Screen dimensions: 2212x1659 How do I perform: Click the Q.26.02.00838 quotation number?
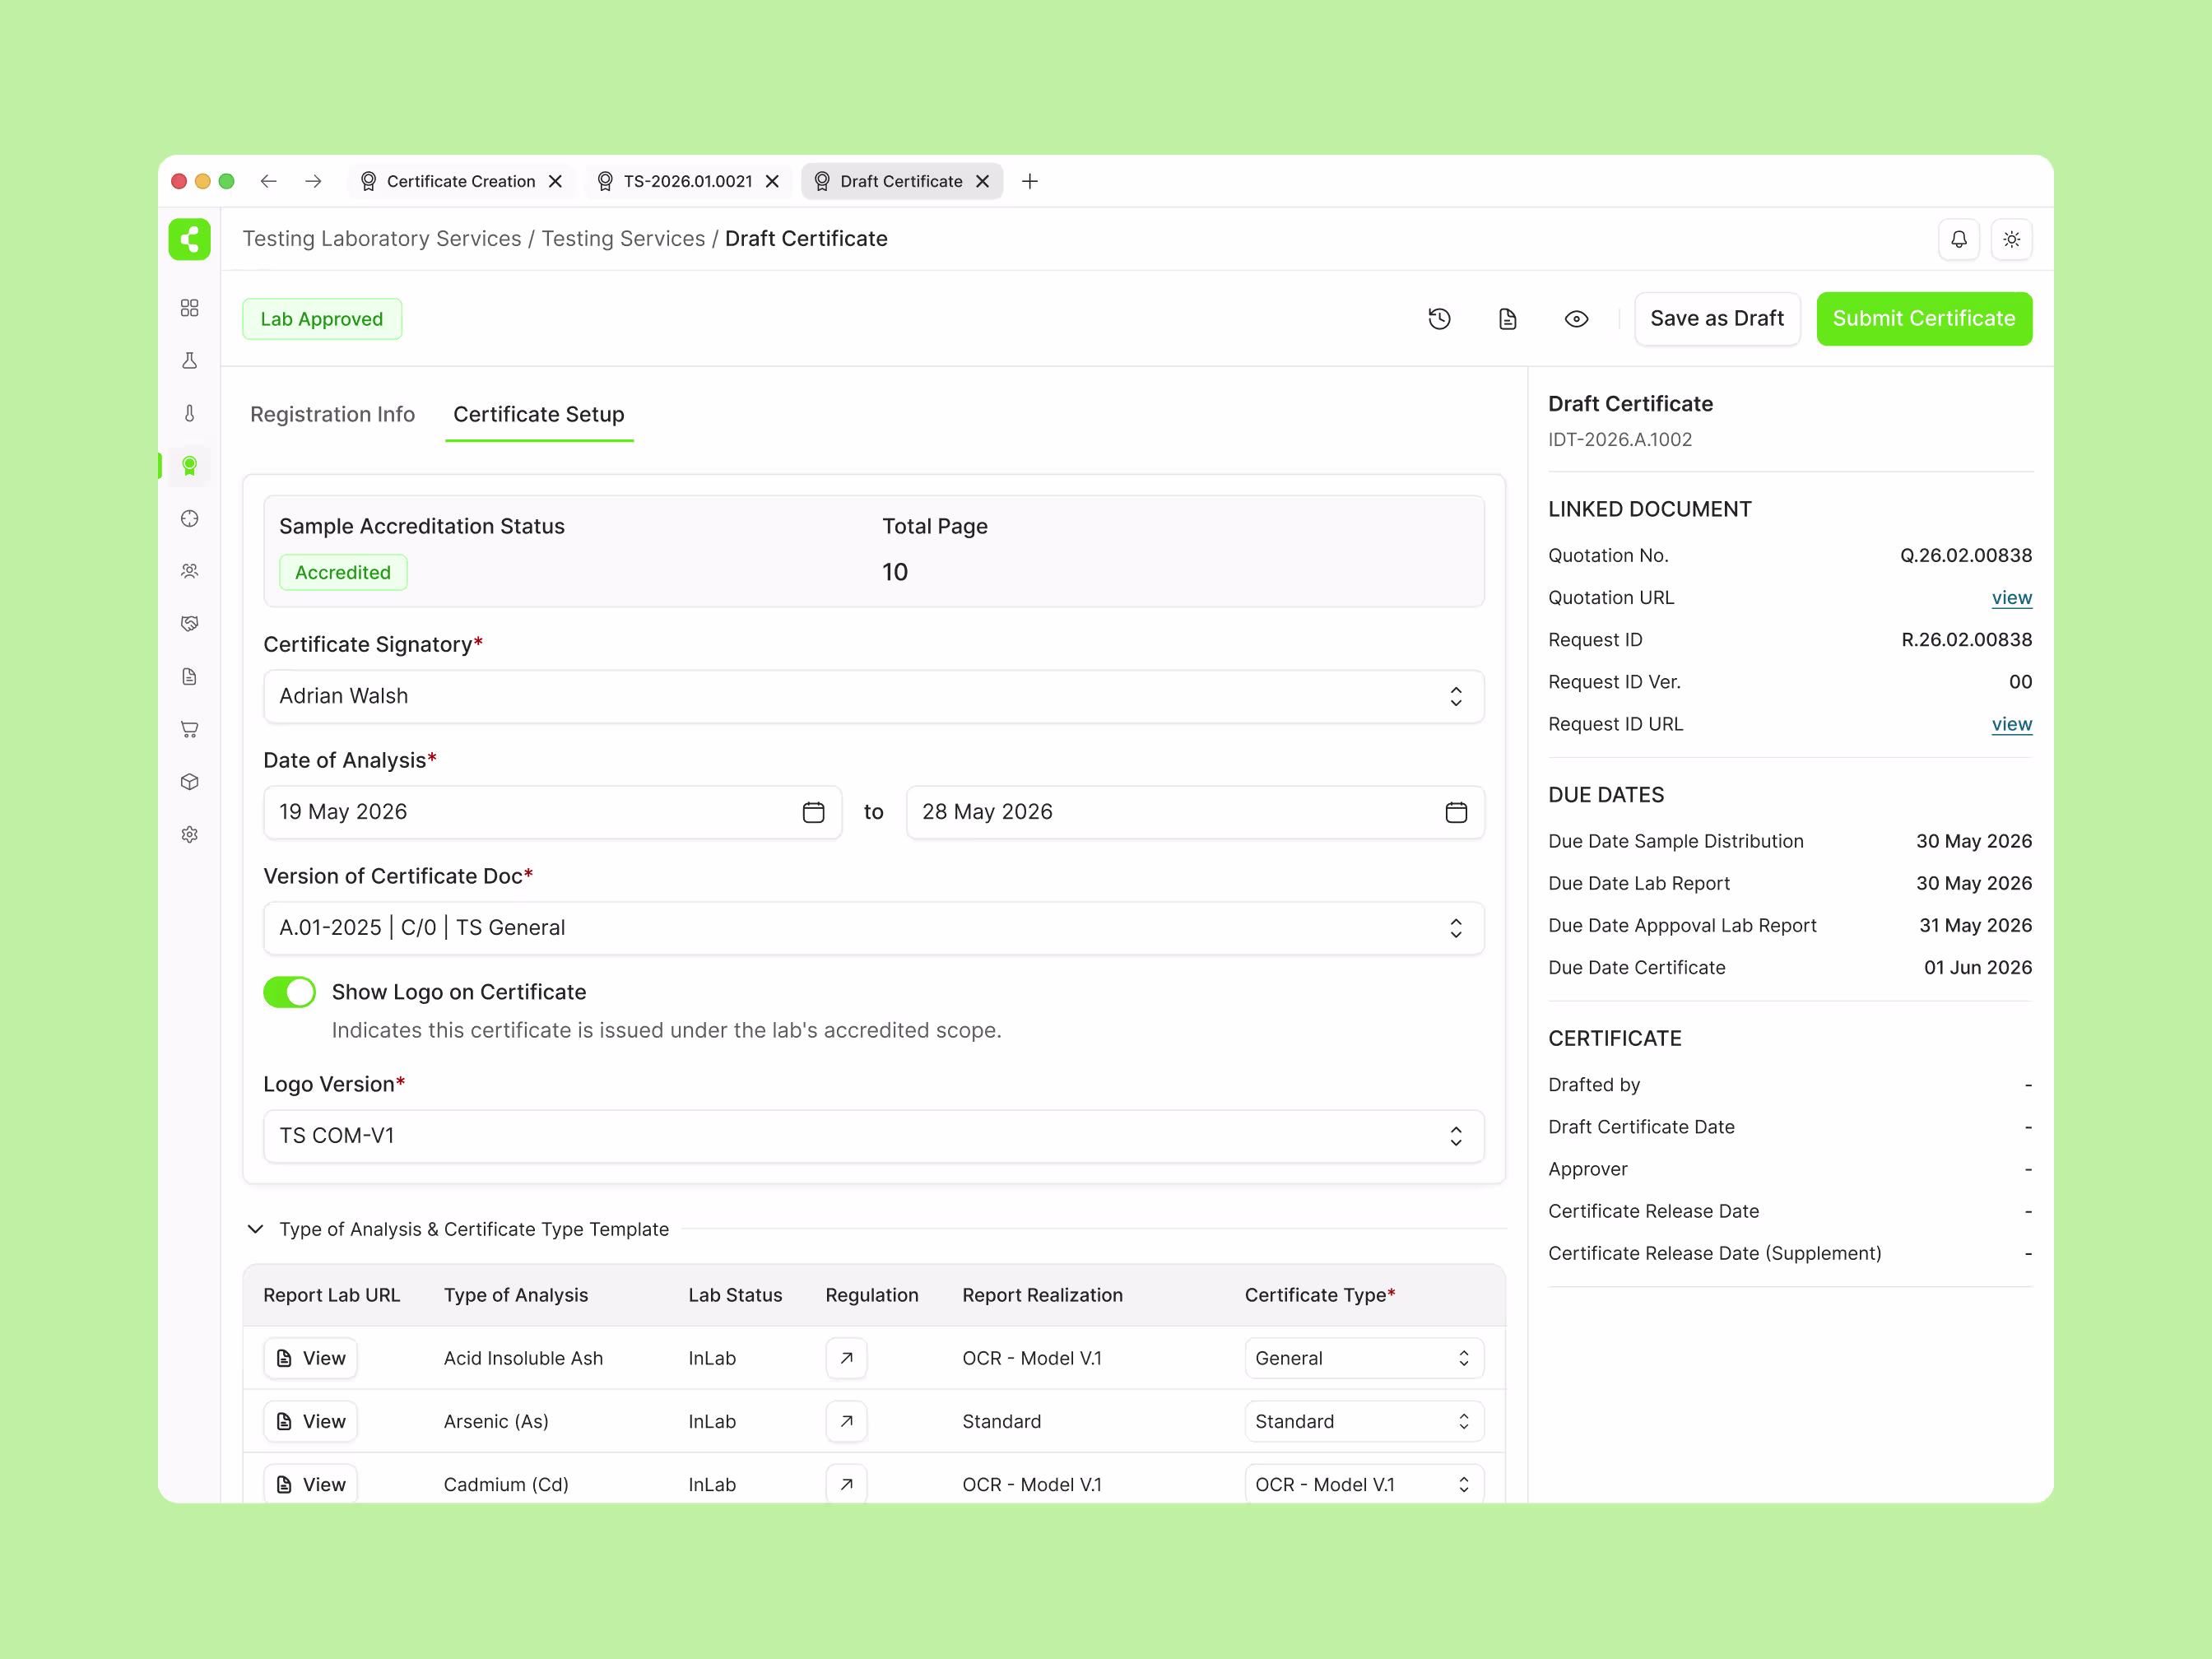click(x=1966, y=555)
